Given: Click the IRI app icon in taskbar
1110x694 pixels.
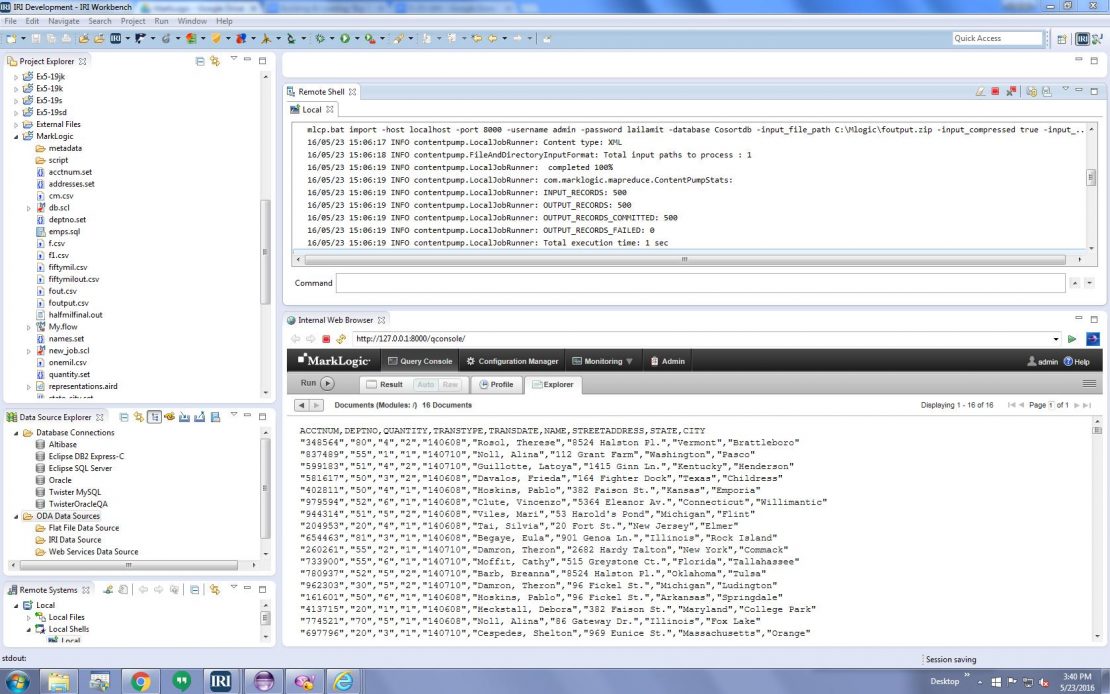Looking at the screenshot, I should click(x=221, y=681).
